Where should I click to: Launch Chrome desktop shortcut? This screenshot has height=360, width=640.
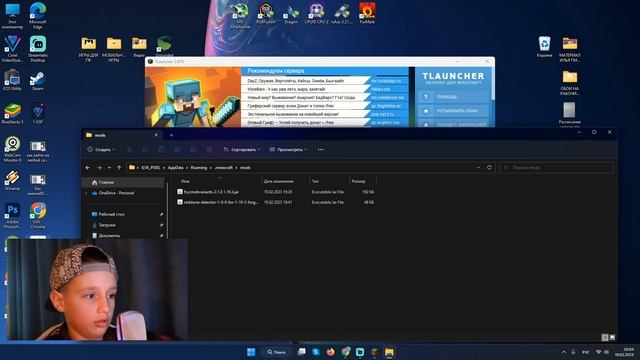38,216
